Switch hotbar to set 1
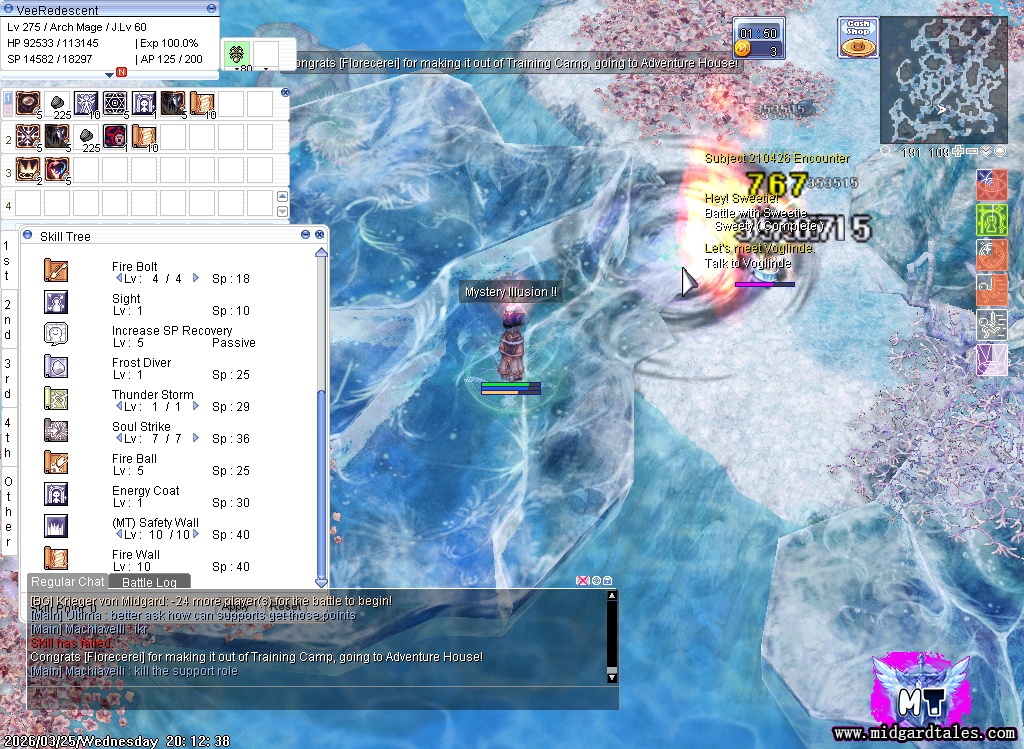The height and width of the screenshot is (749, 1024). (x=8, y=99)
